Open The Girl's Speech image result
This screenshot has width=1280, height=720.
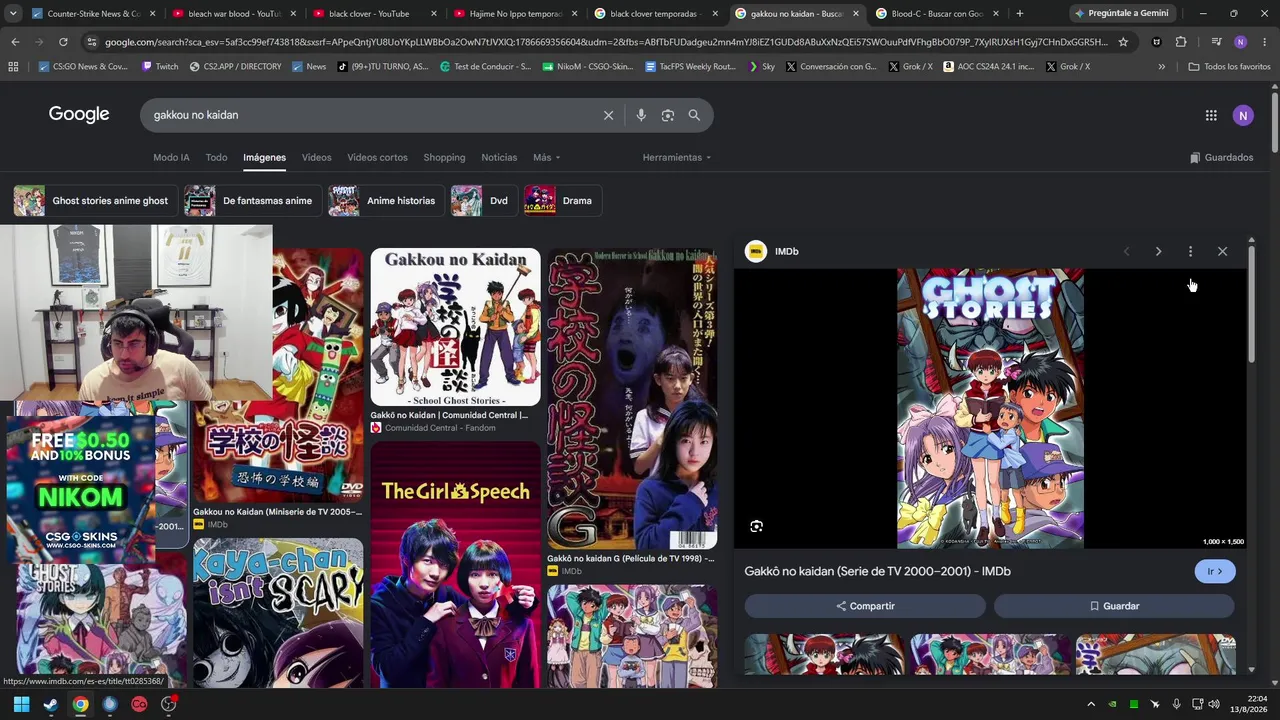pos(455,565)
